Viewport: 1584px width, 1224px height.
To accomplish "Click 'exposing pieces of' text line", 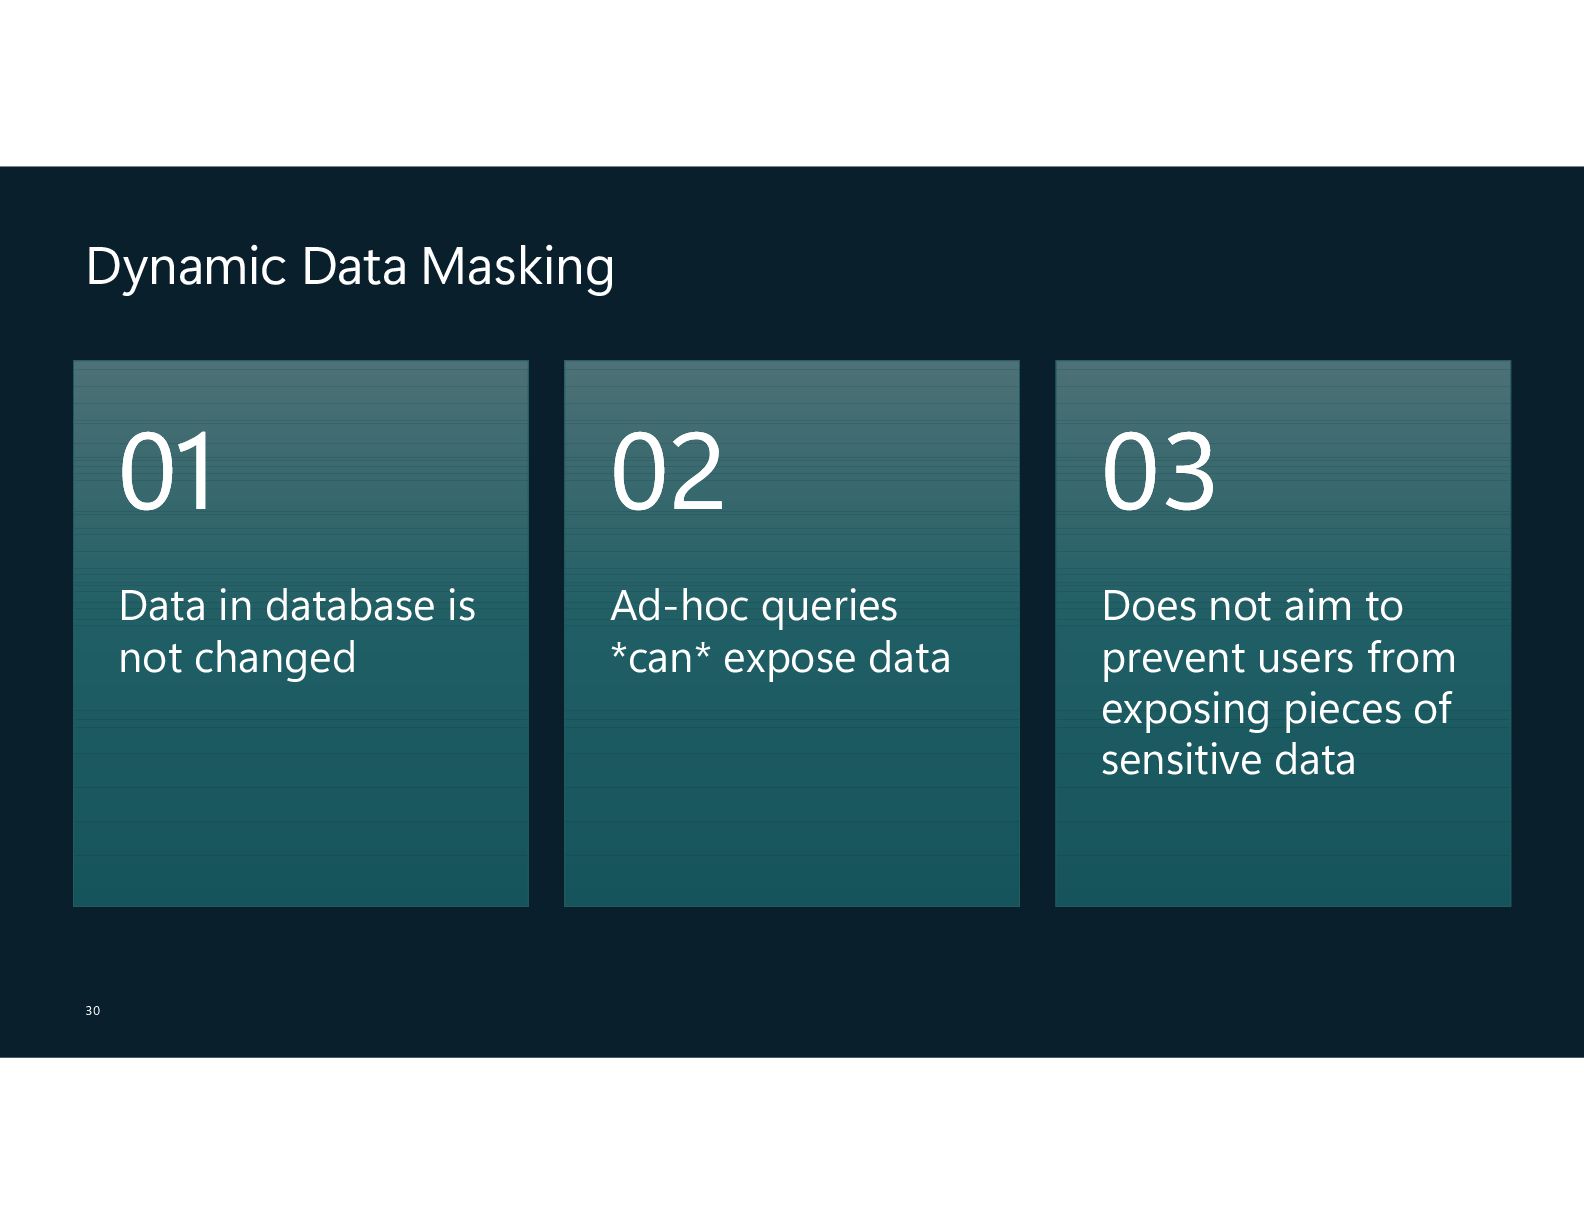I will (x=1276, y=709).
